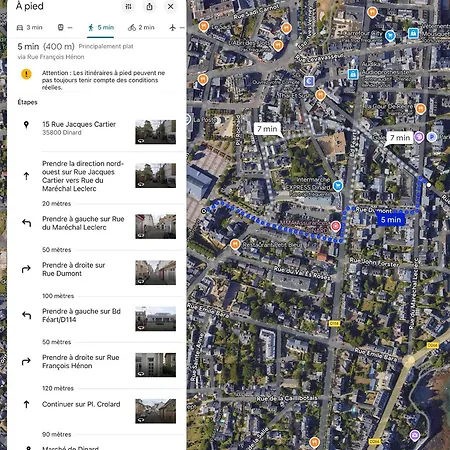Select walking 5 min tab

click(x=101, y=27)
